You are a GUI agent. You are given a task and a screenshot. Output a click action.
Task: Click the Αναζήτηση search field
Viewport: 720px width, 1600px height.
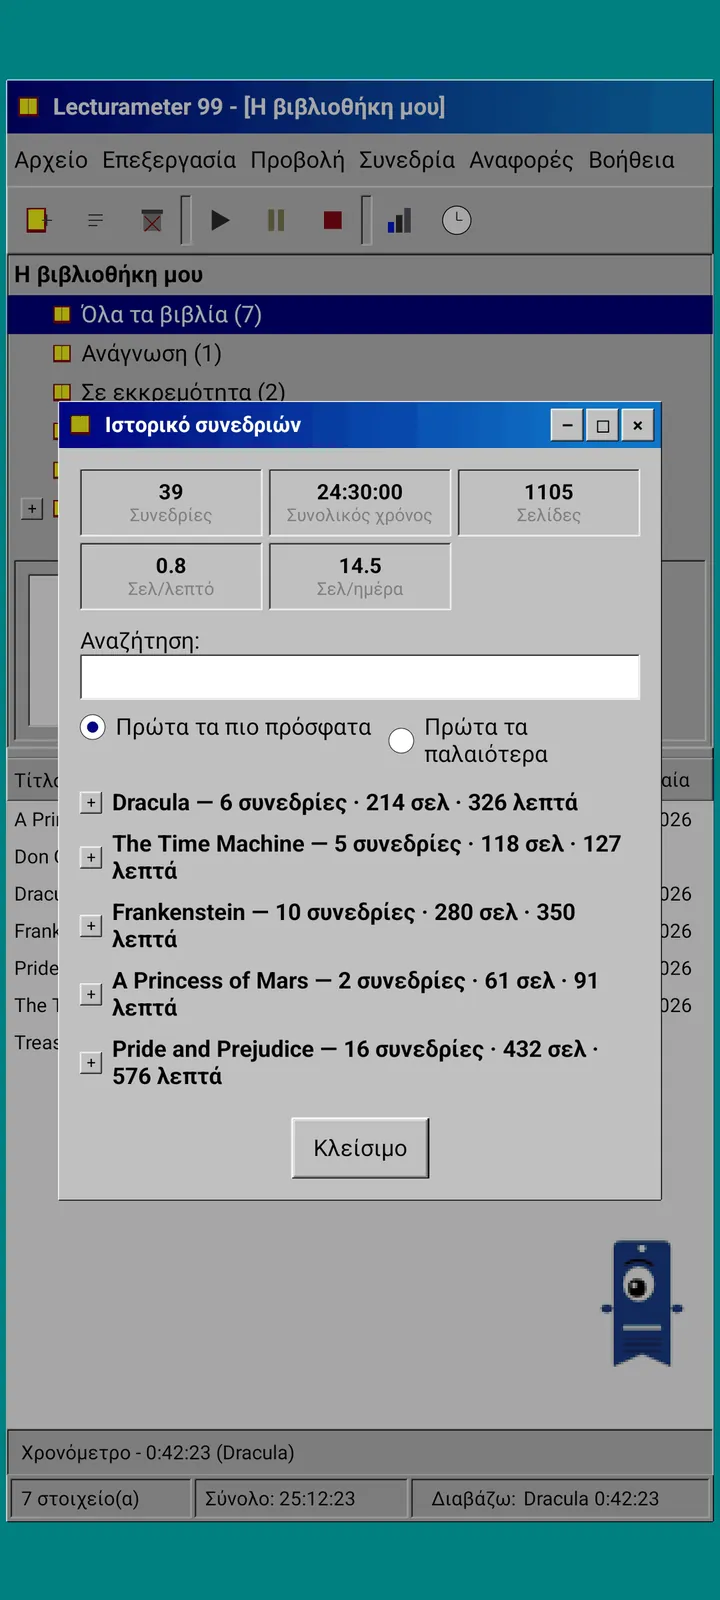click(360, 677)
